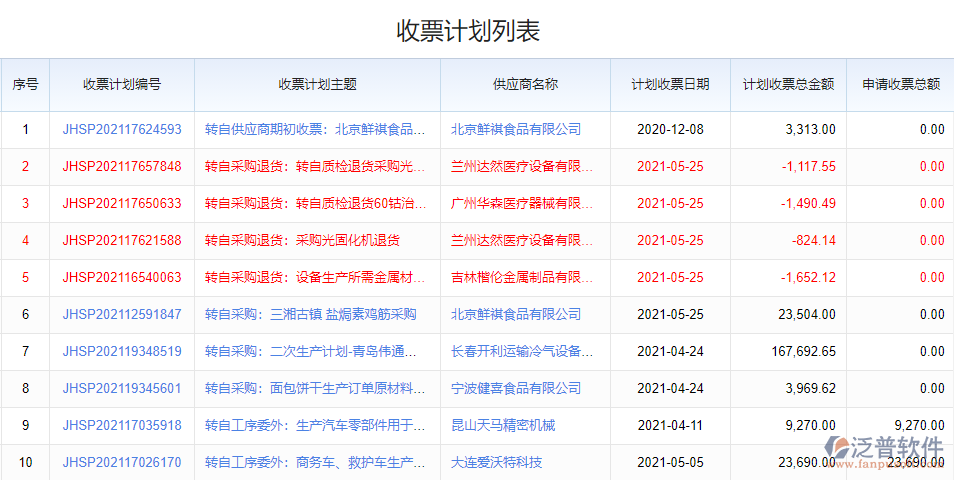The width and height of the screenshot is (954, 480).
Task: Click the 计划收票总金额 column header
Action: pyautogui.click(x=788, y=85)
